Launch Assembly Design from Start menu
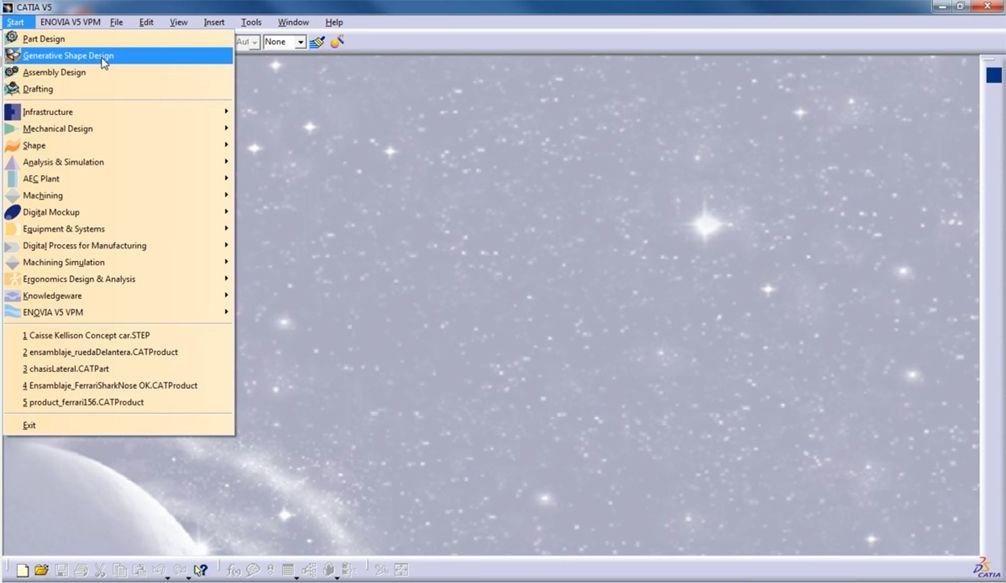This screenshot has height=583, width=1006. 118,72
